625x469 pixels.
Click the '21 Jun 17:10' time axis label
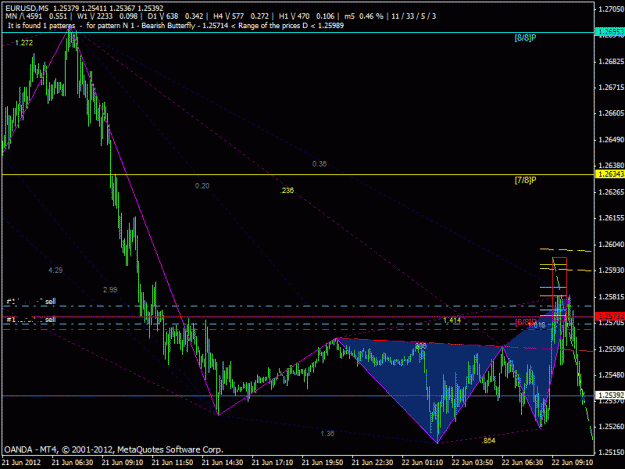pyautogui.click(x=272, y=463)
